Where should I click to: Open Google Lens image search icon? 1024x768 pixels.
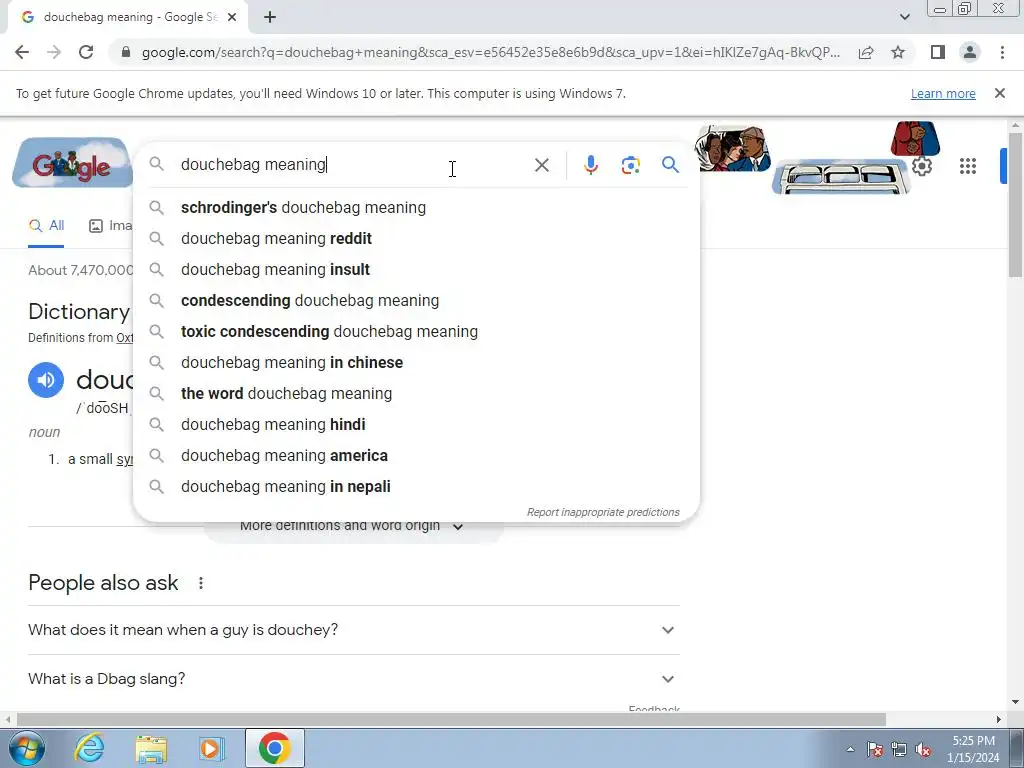click(630, 165)
